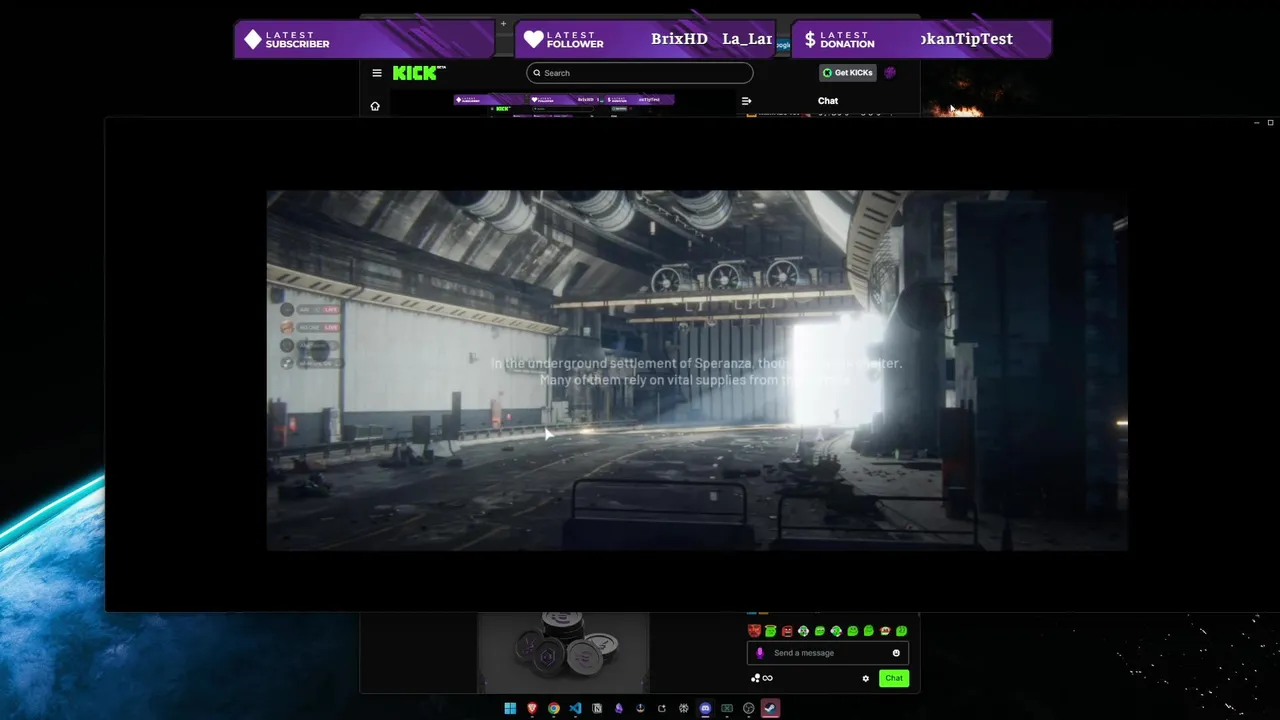Open the purple crystal Obsidian taskbar icon

click(618, 708)
